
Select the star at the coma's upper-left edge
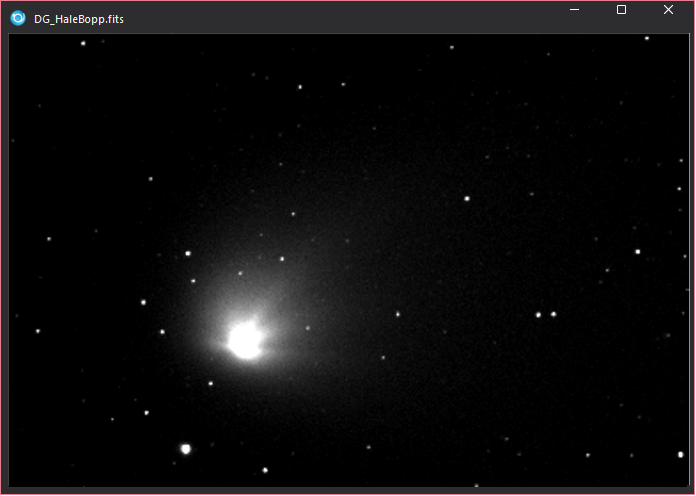coord(187,254)
